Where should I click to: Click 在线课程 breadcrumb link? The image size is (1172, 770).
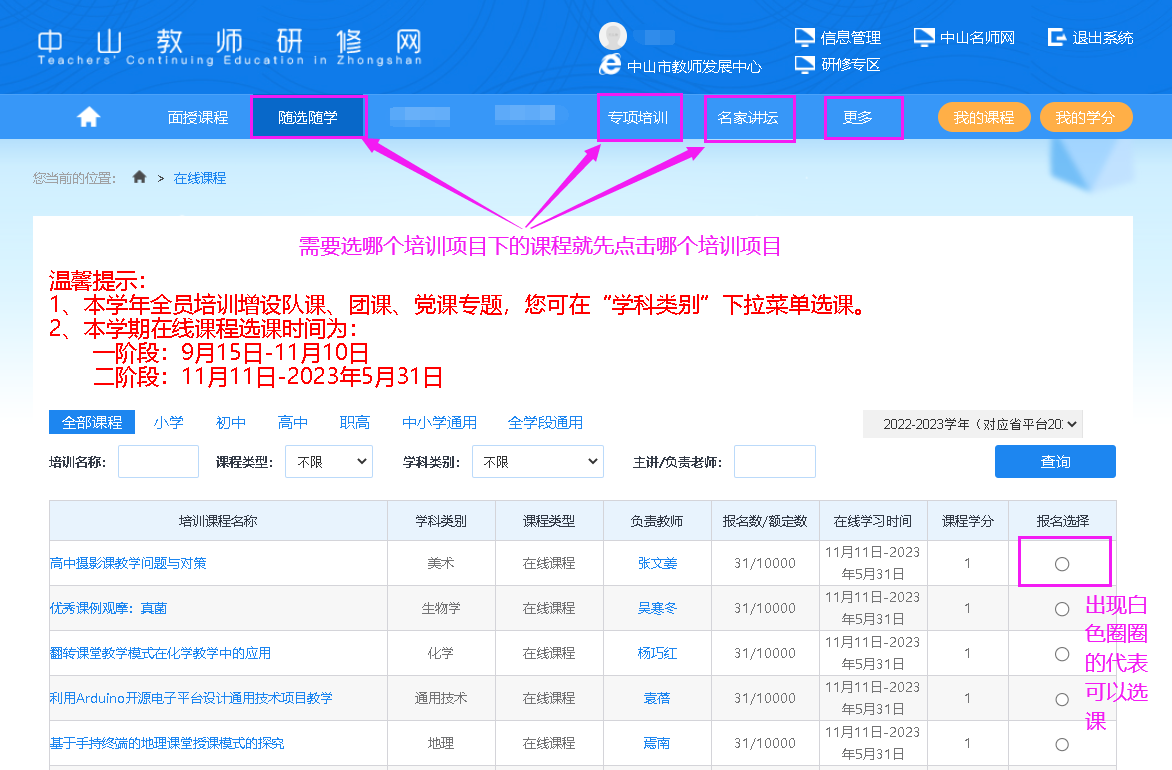pos(200,178)
